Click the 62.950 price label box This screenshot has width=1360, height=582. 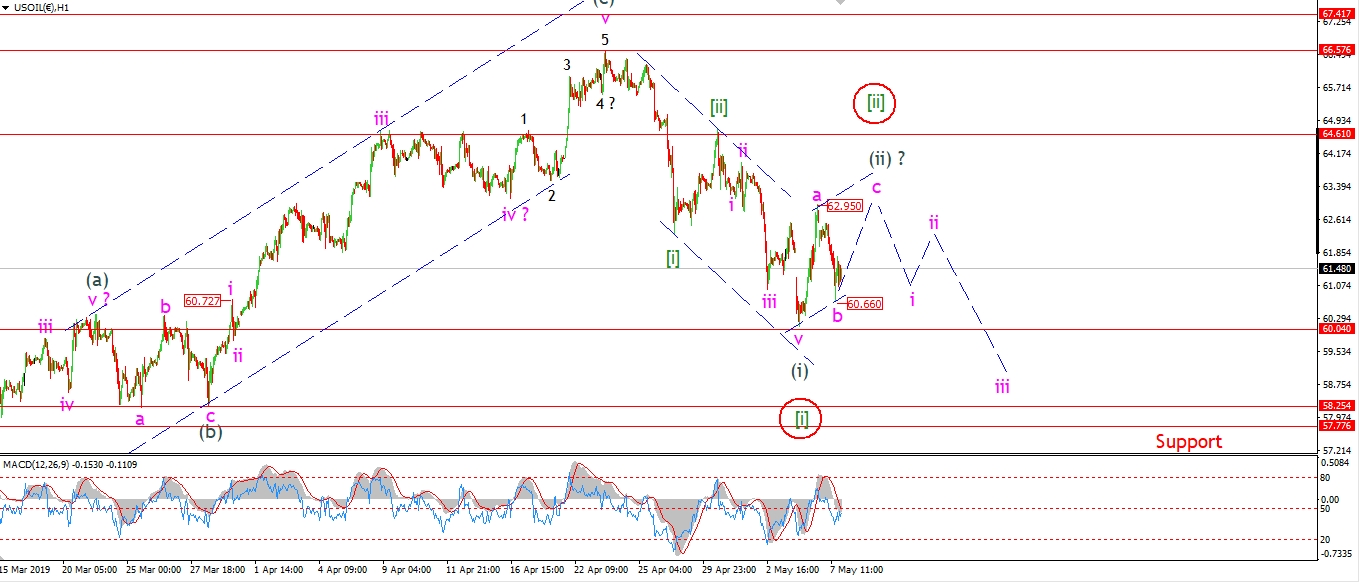pos(844,205)
